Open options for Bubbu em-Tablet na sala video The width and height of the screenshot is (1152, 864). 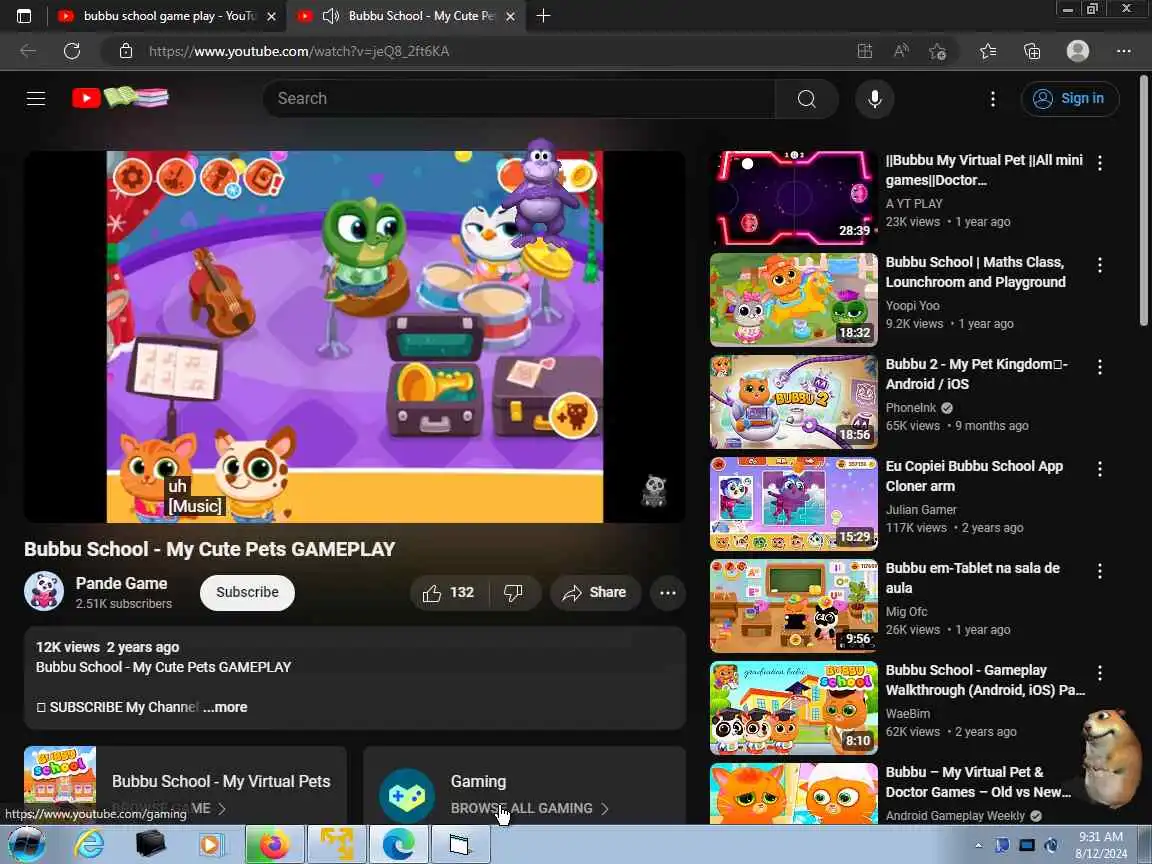pyautogui.click(x=1100, y=572)
